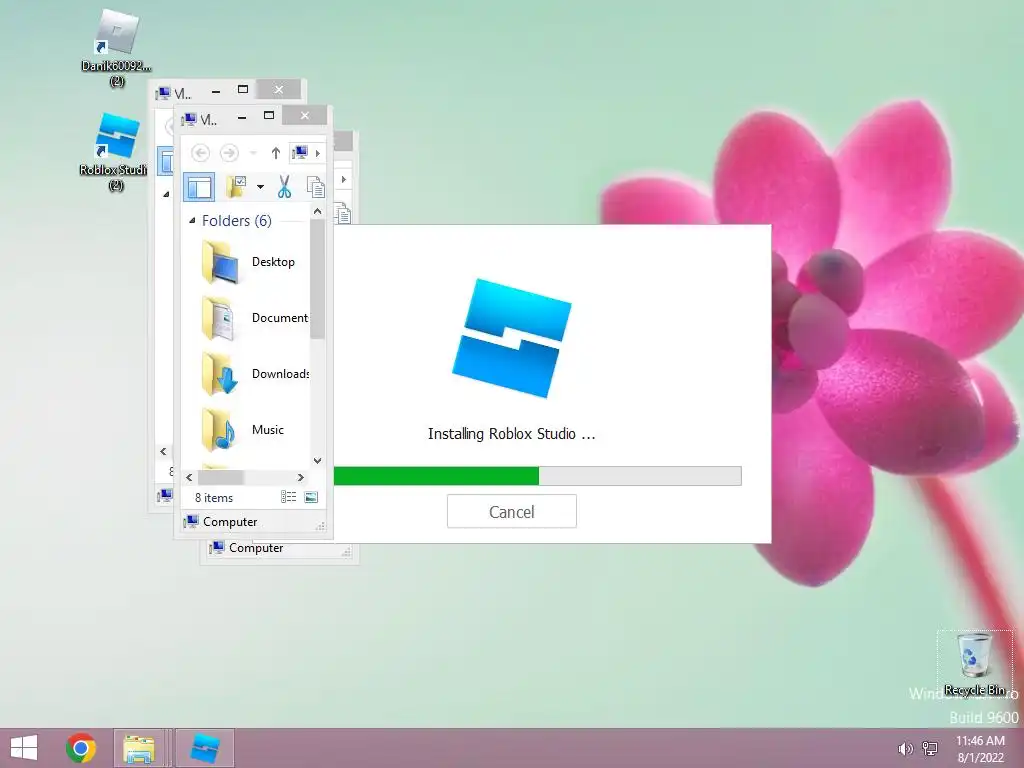
Task: Select the Roblox Studio desktop shortcut
Action: pyautogui.click(x=115, y=152)
